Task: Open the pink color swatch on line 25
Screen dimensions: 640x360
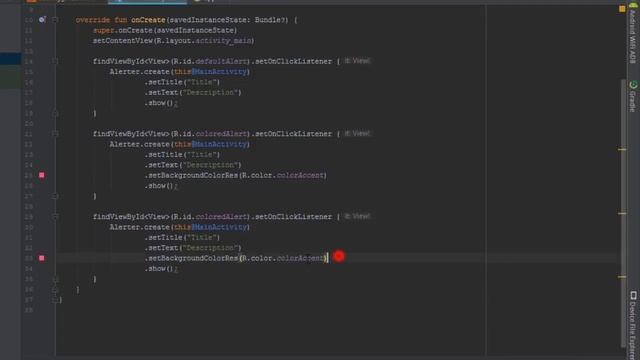Action: click(42, 175)
